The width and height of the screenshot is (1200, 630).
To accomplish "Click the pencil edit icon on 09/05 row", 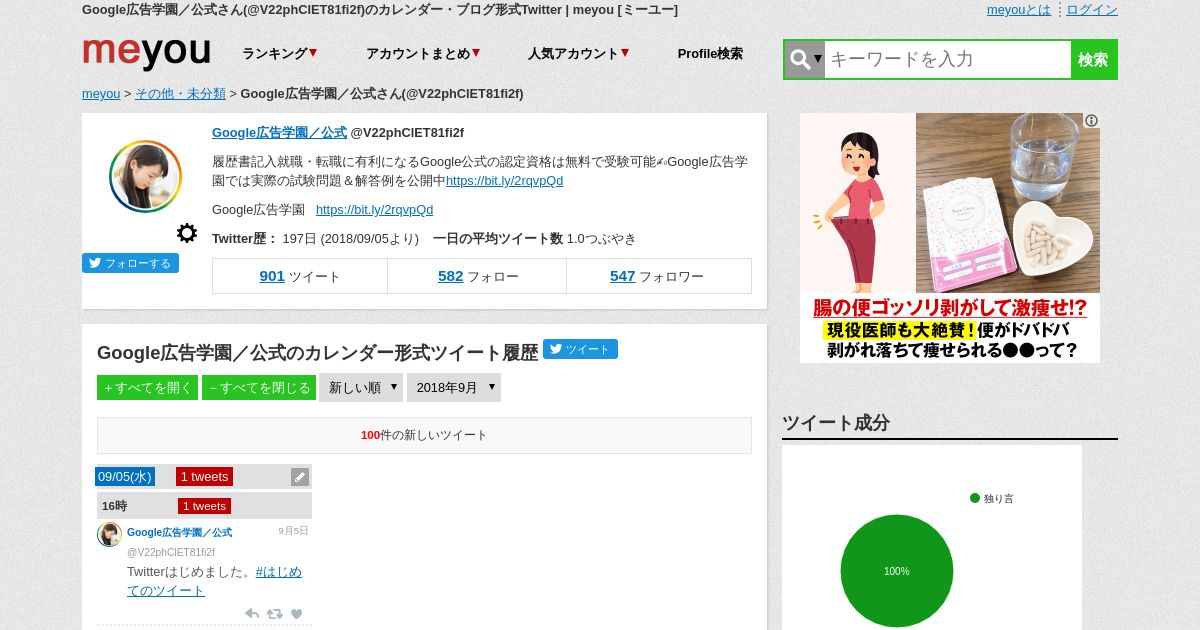I will point(300,477).
